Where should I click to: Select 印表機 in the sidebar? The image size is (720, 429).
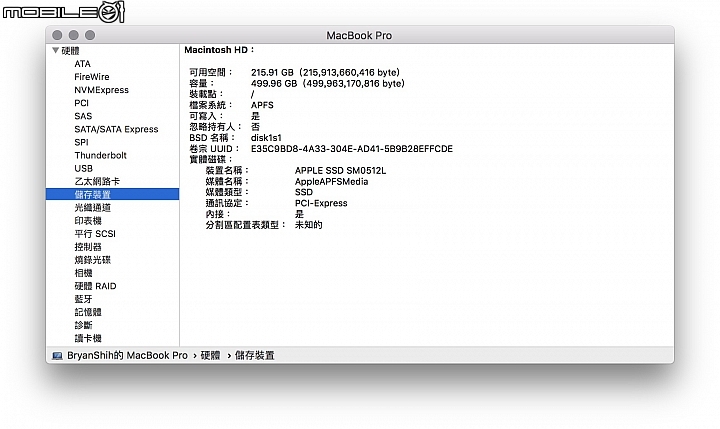[x=88, y=221]
